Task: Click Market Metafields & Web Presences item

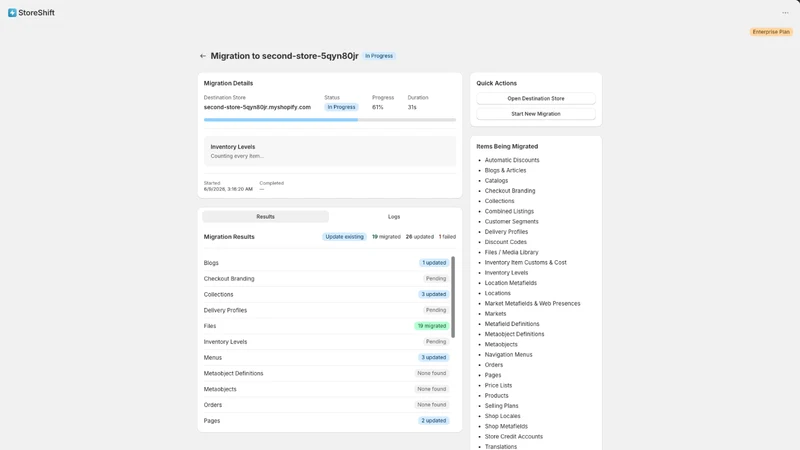Action: pos(532,304)
